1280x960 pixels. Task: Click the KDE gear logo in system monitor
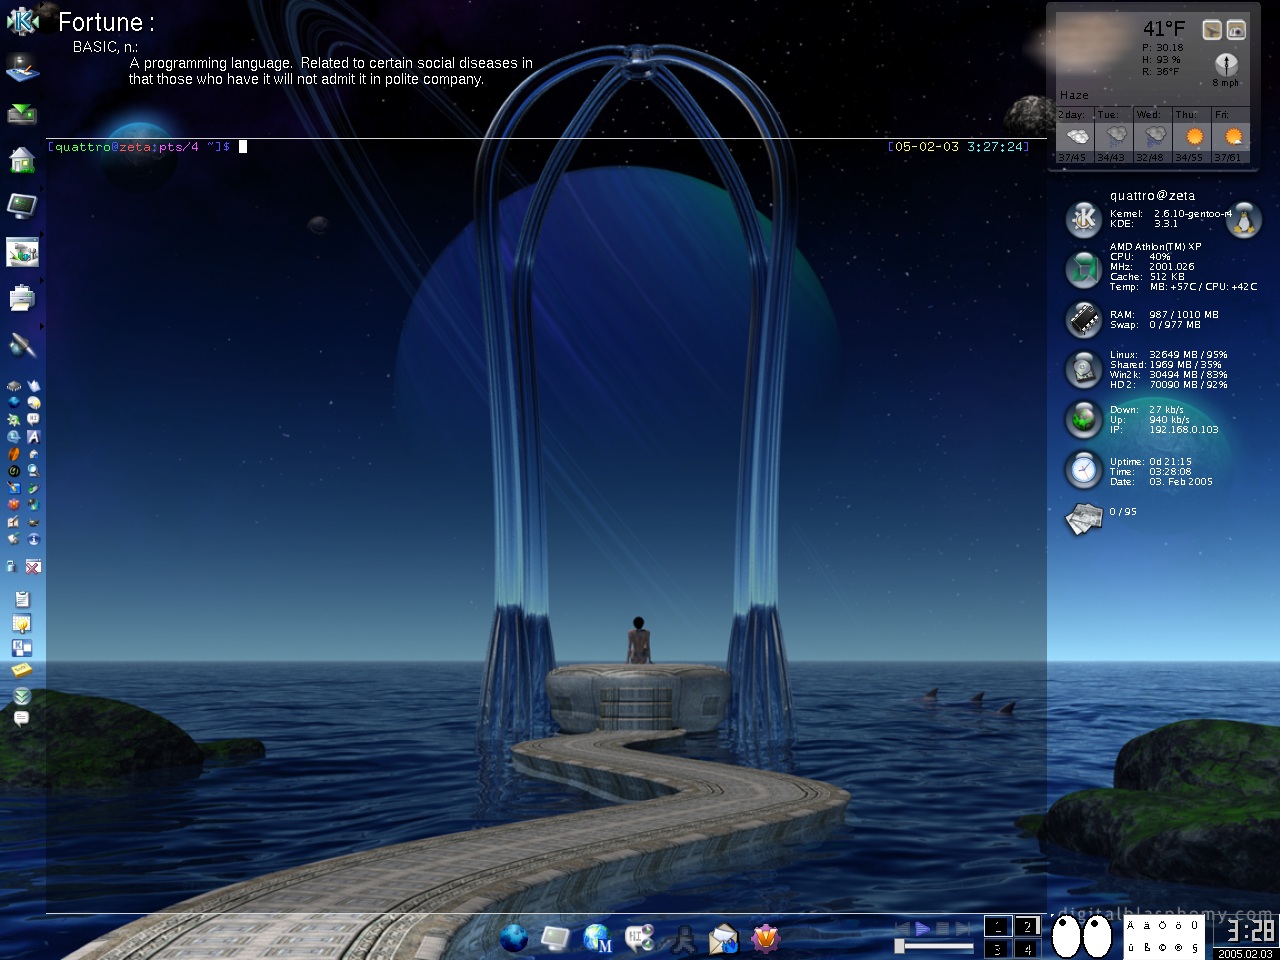(x=1083, y=219)
